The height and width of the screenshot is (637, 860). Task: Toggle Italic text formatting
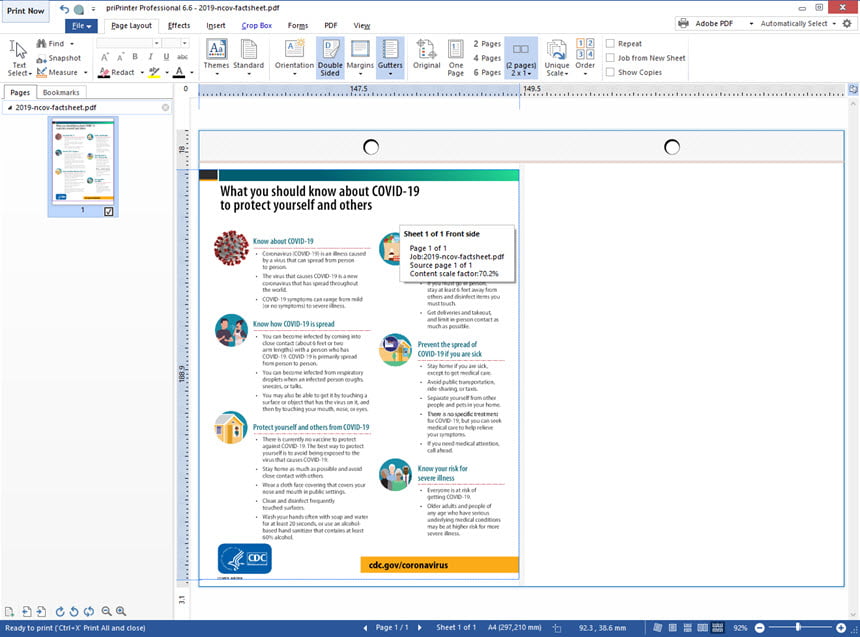[150, 57]
